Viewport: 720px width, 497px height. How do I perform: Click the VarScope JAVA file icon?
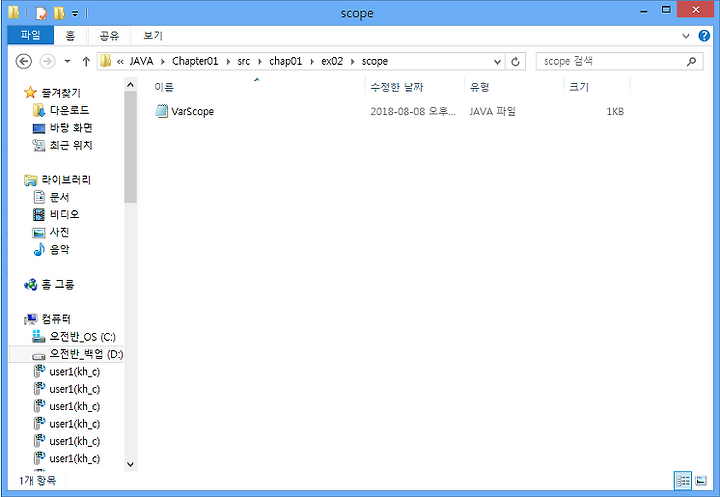[162, 111]
